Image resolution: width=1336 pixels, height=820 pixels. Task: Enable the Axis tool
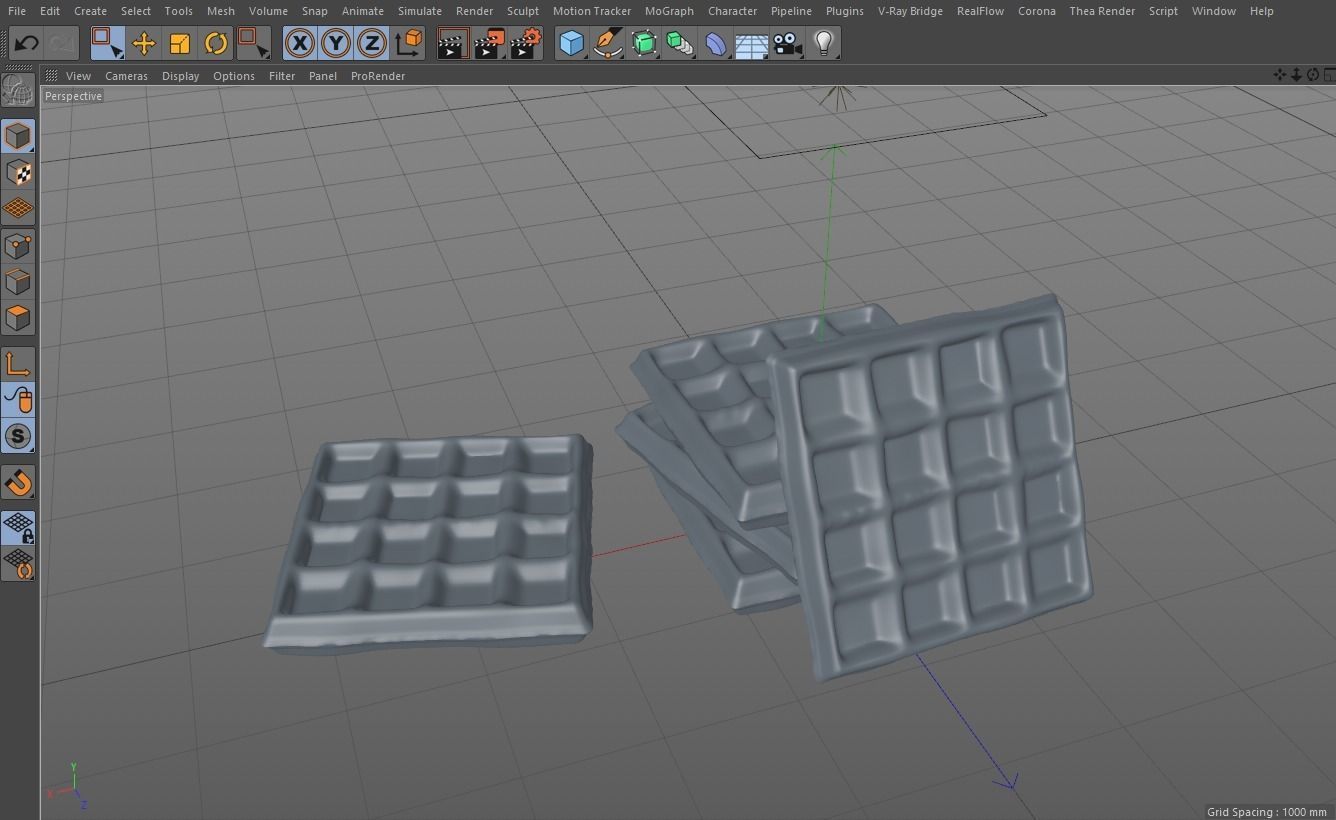(18, 364)
